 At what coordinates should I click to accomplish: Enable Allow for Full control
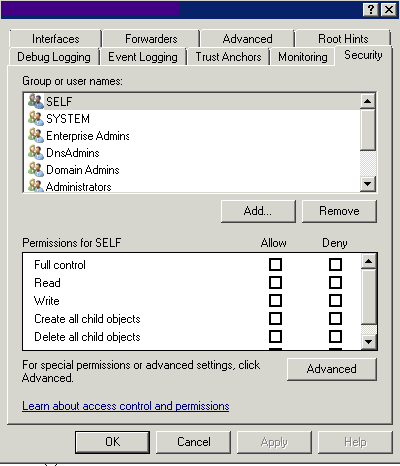[275, 265]
